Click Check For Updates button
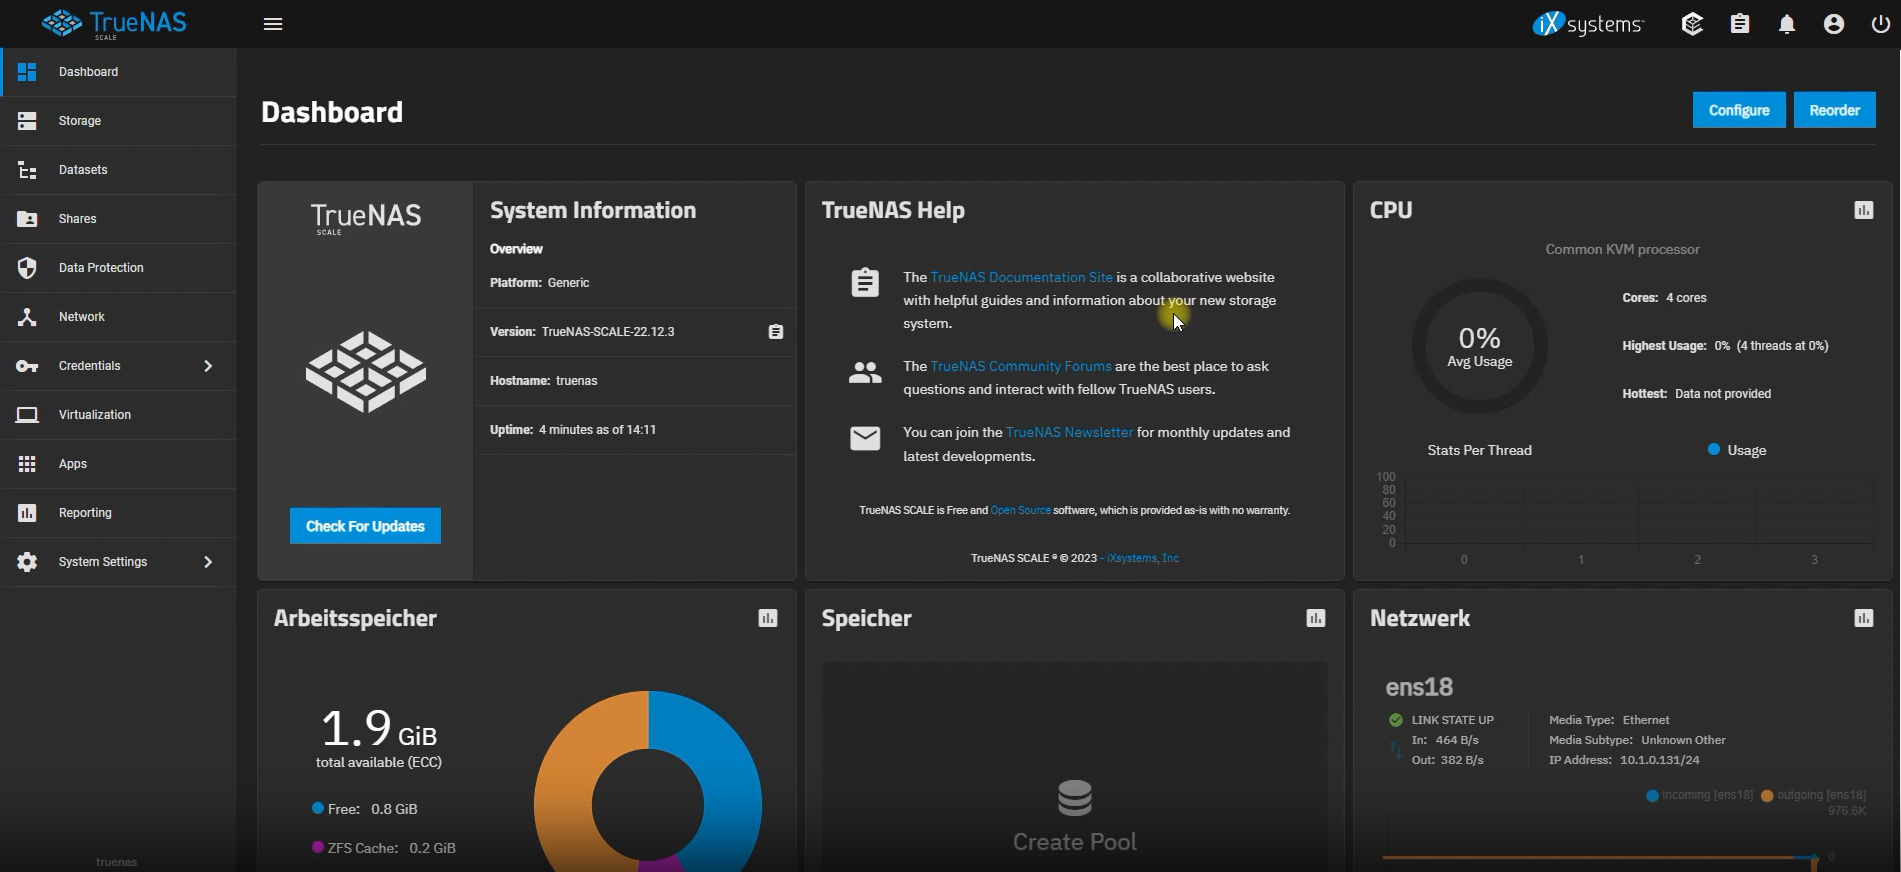This screenshot has width=1901, height=872. [x=365, y=526]
